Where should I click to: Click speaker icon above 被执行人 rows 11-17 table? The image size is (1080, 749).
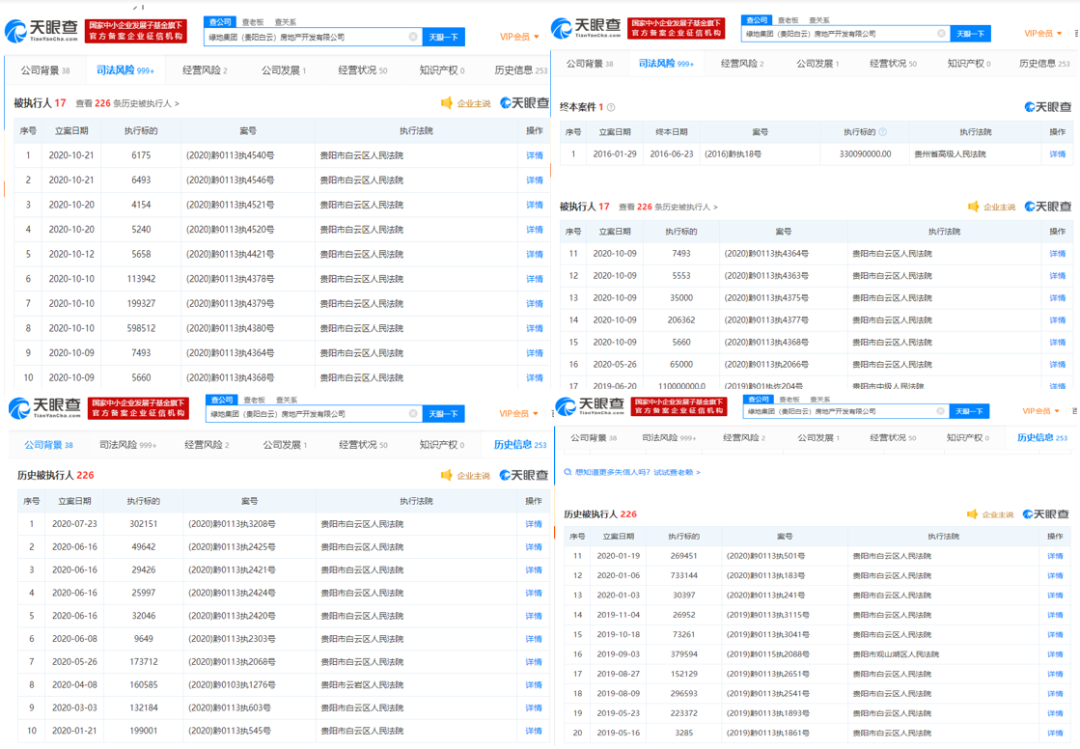point(973,207)
